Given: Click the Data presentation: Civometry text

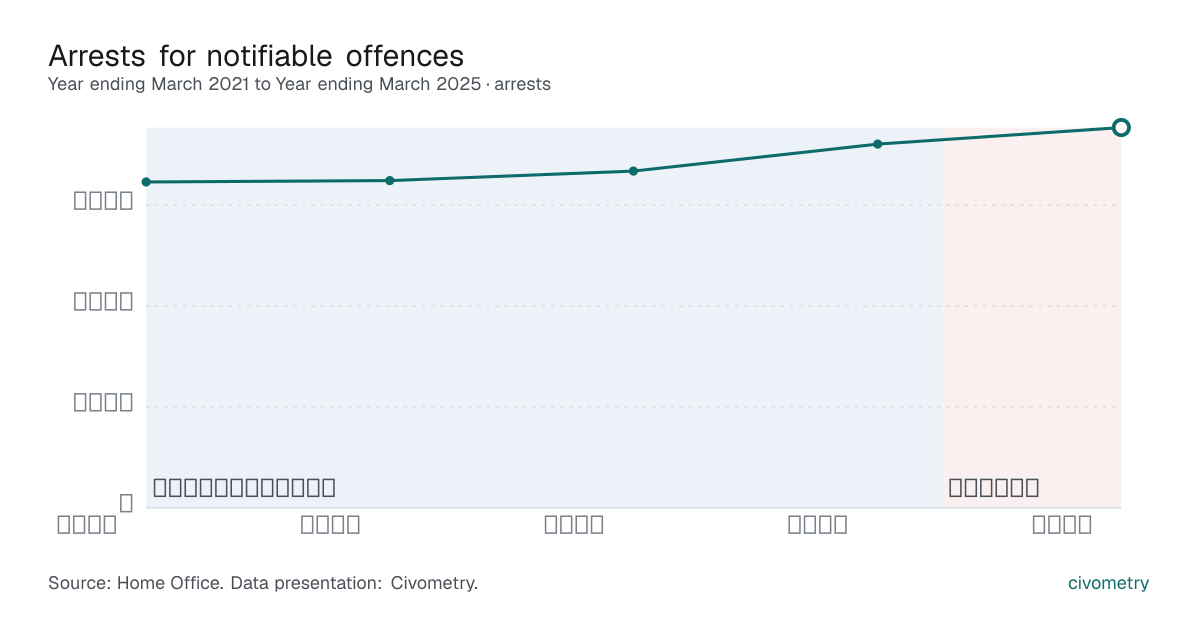Looking at the screenshot, I should click(x=354, y=583).
